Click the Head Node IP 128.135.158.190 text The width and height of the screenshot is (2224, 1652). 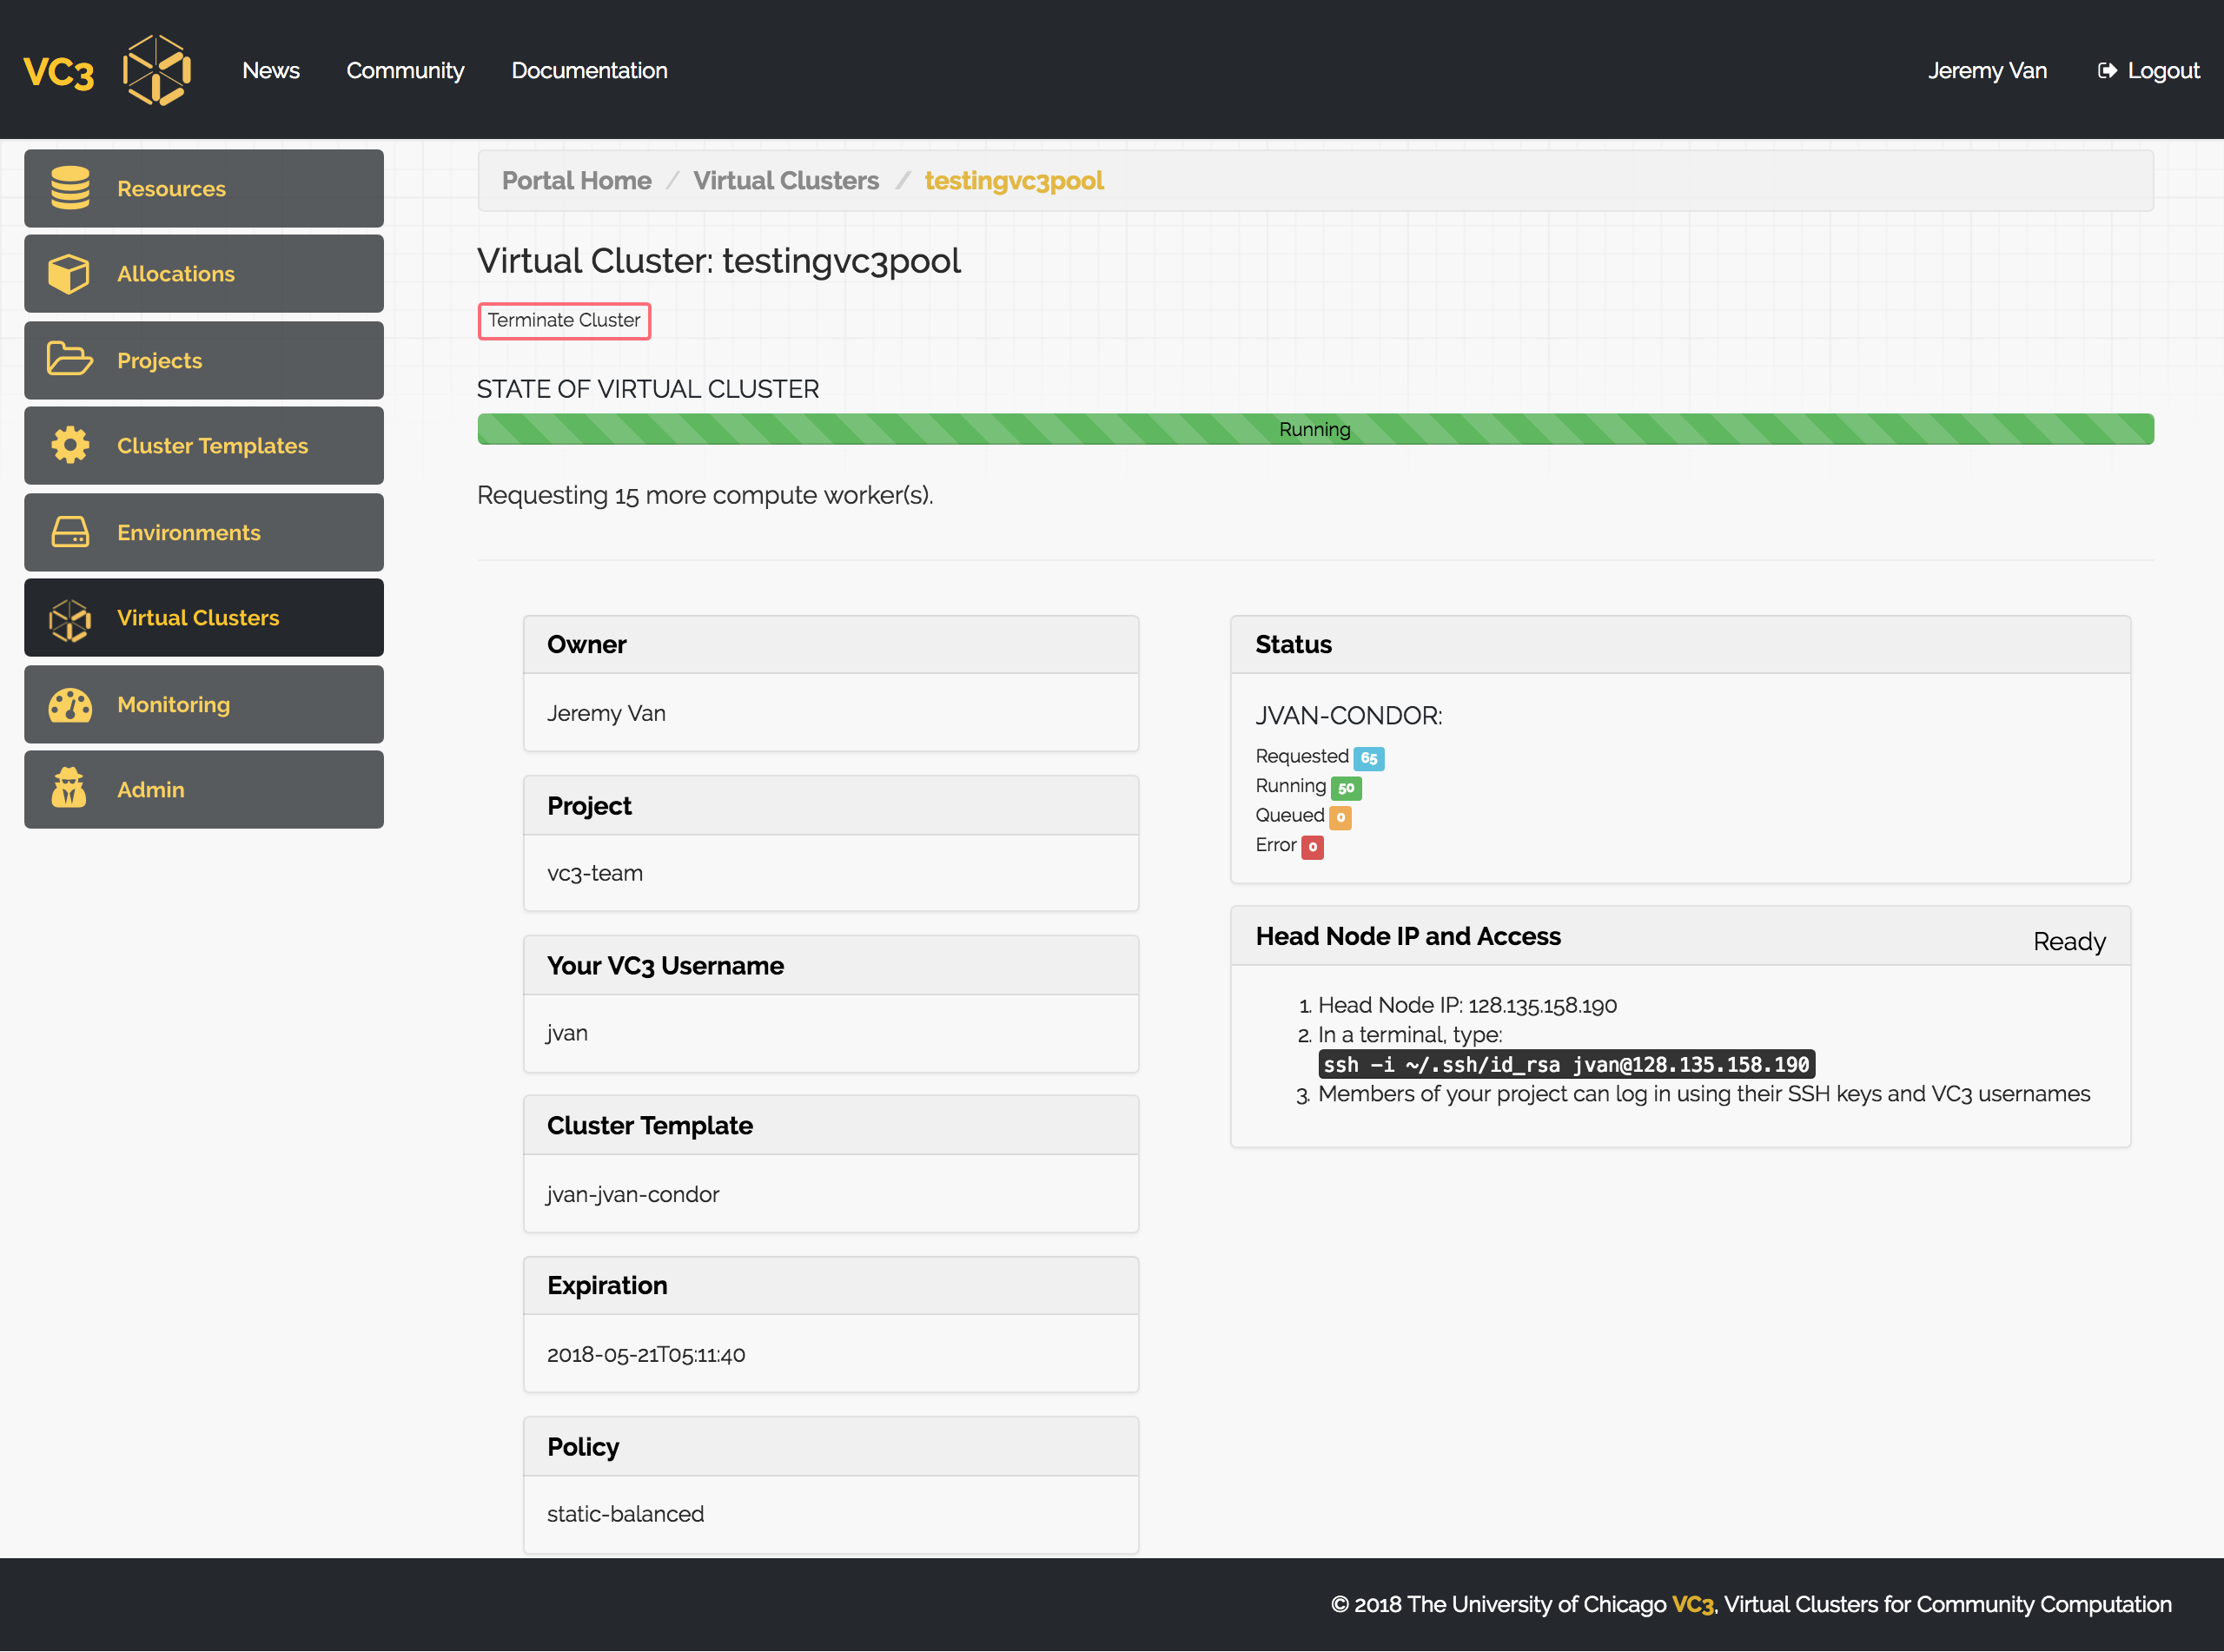coord(1467,1005)
